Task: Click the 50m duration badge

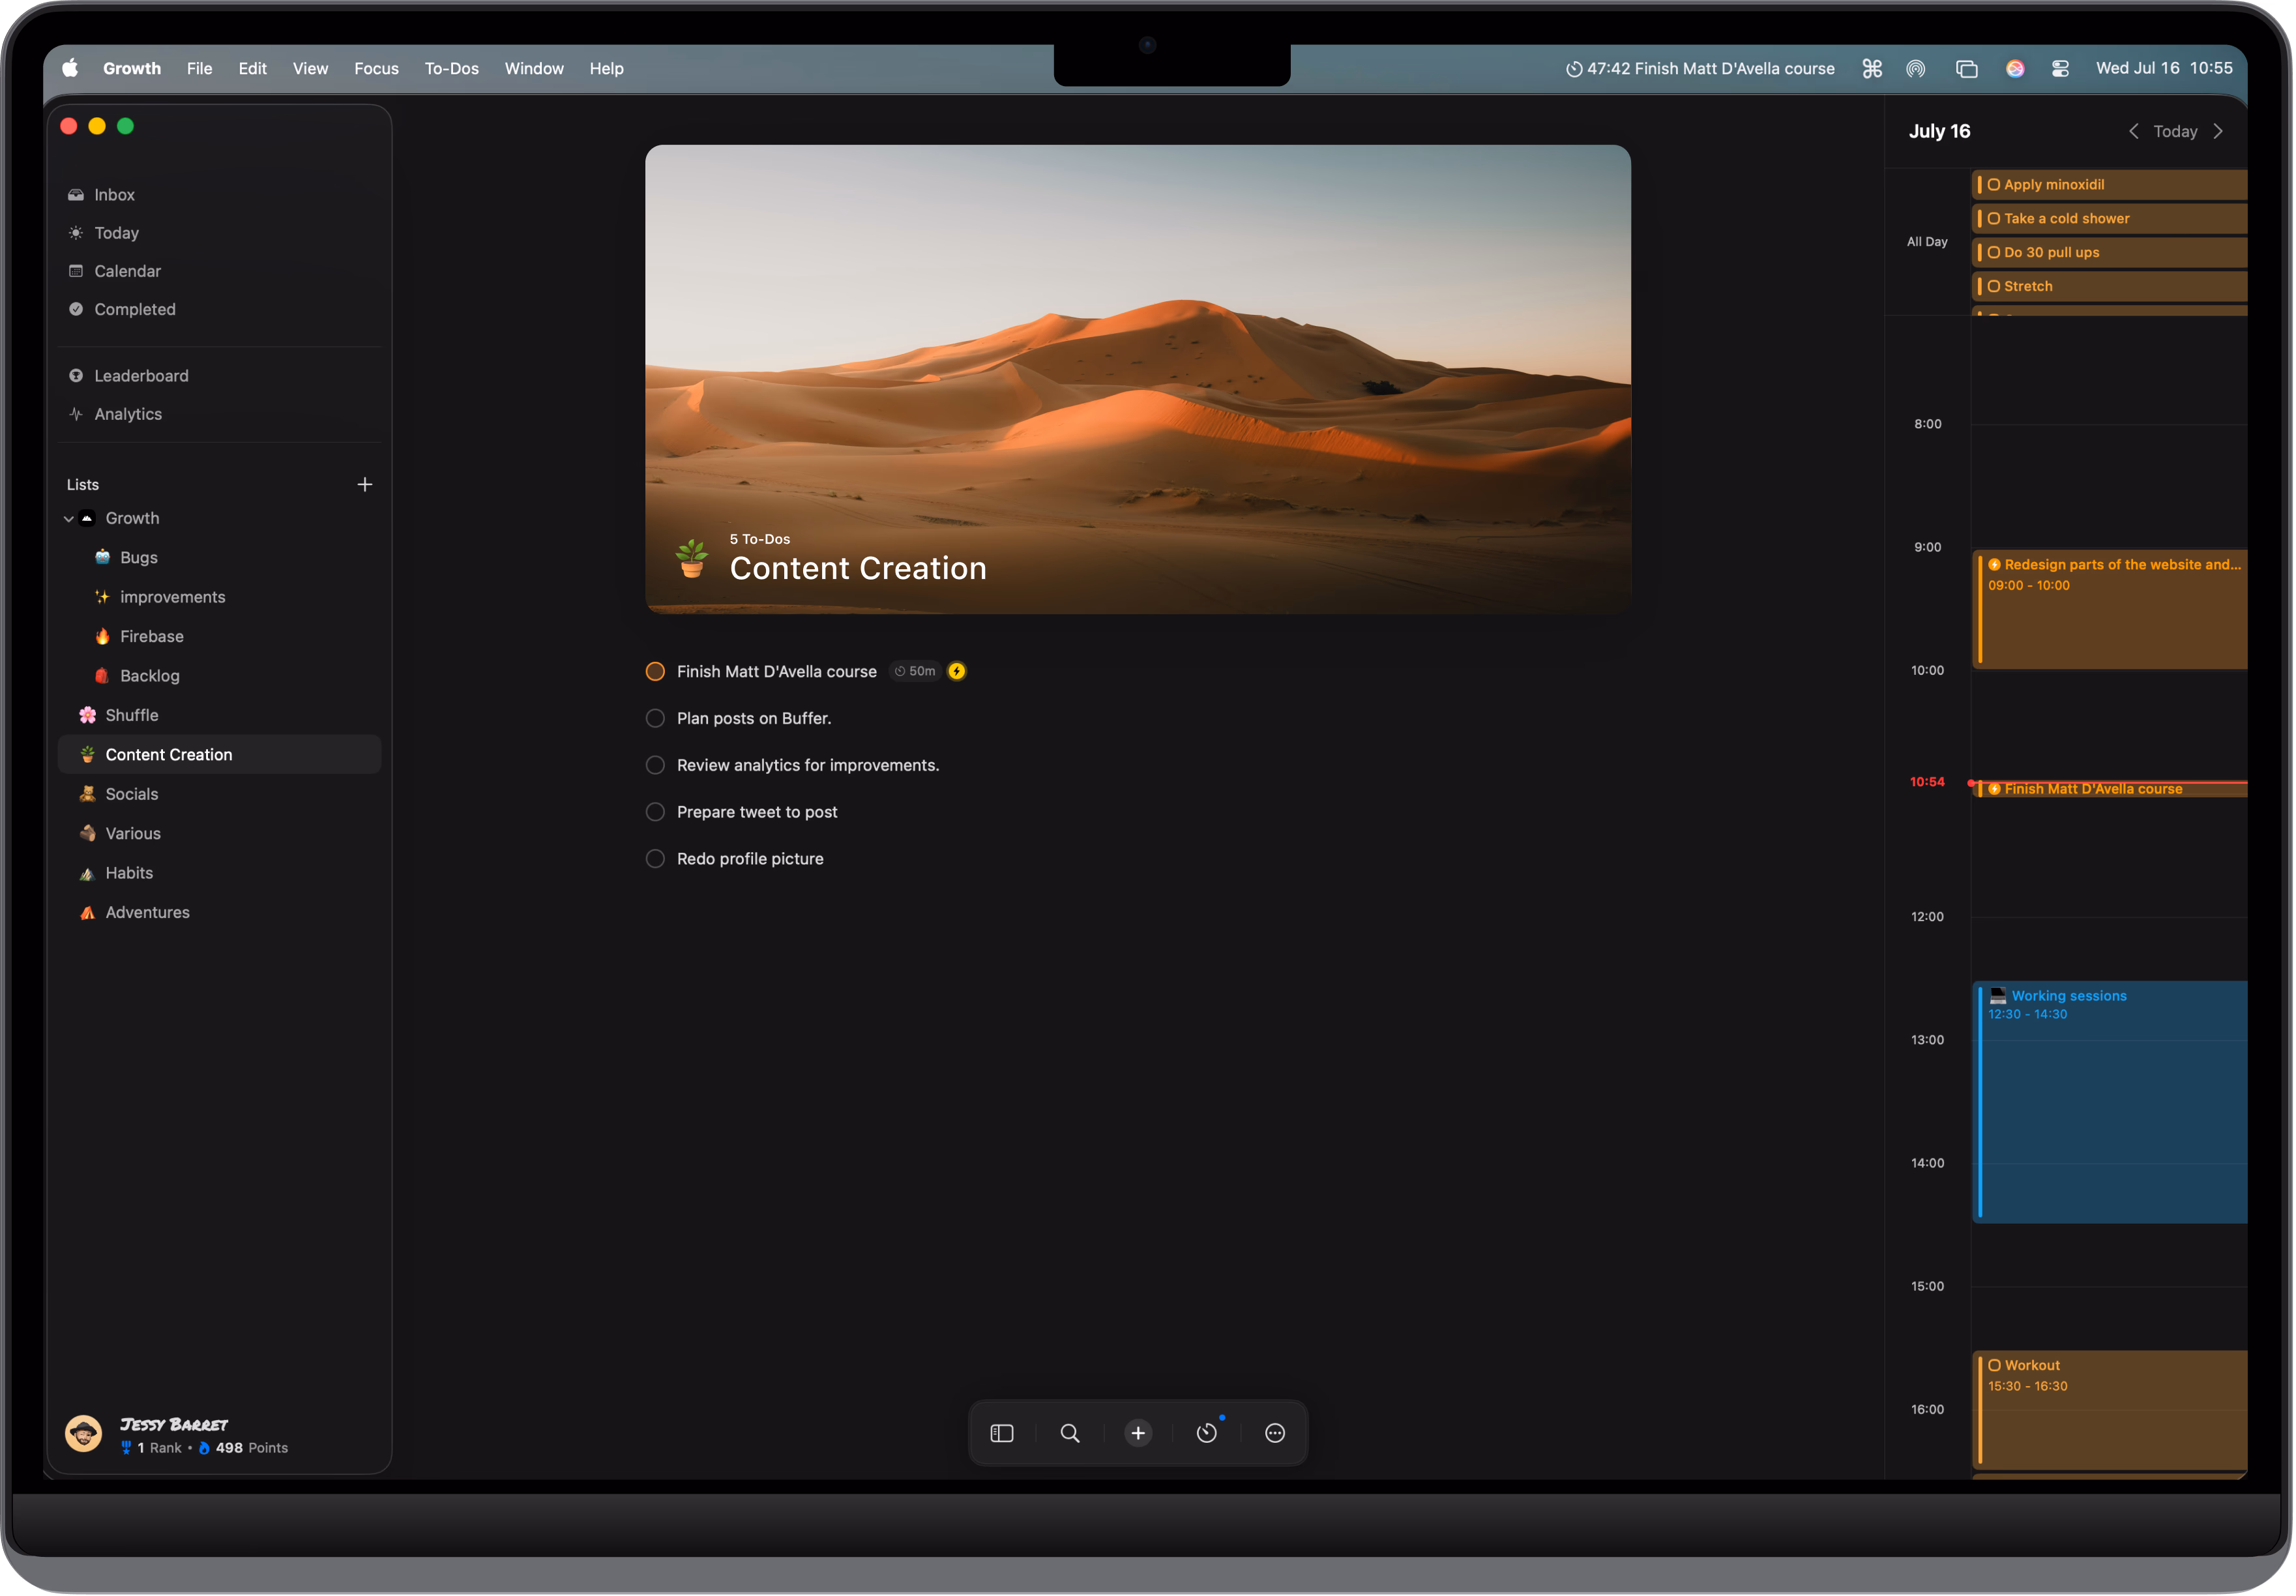Action: pyautogui.click(x=915, y=671)
